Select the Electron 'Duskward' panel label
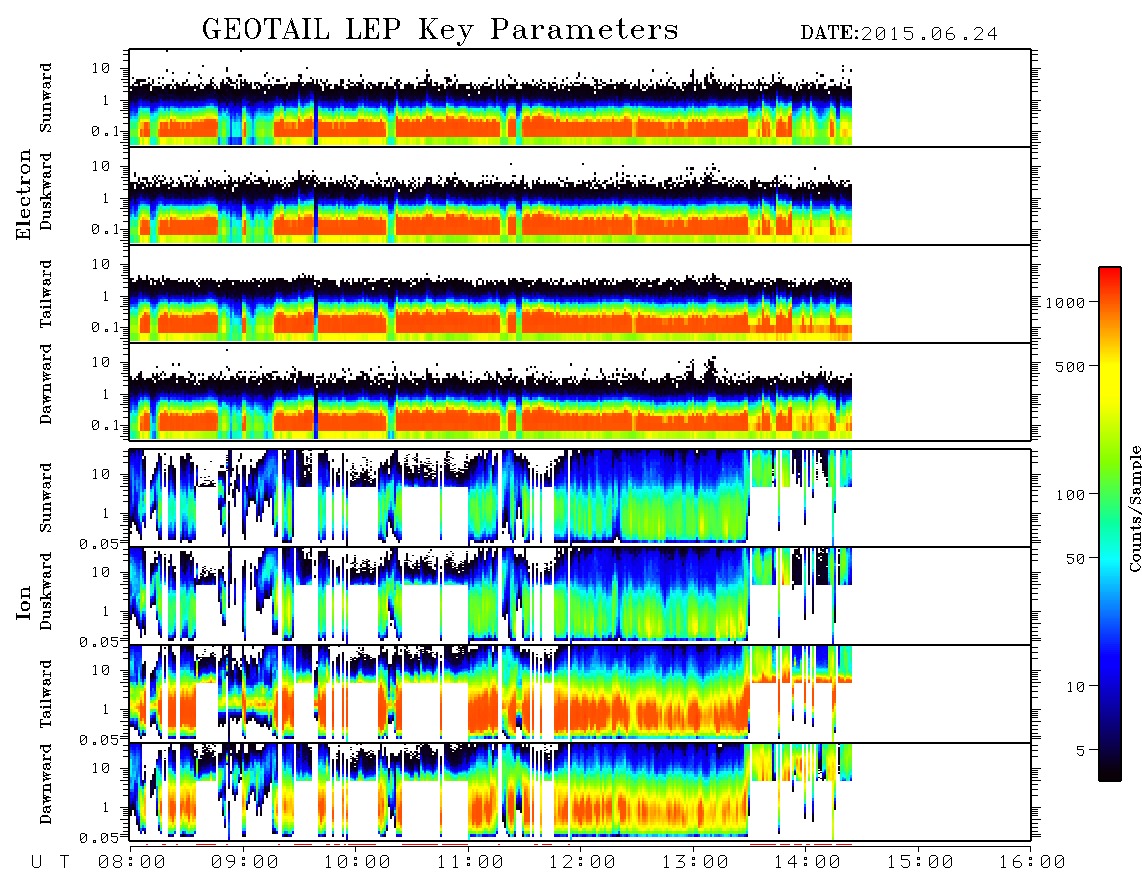This screenshot has width=1142, height=880. [x=46, y=191]
